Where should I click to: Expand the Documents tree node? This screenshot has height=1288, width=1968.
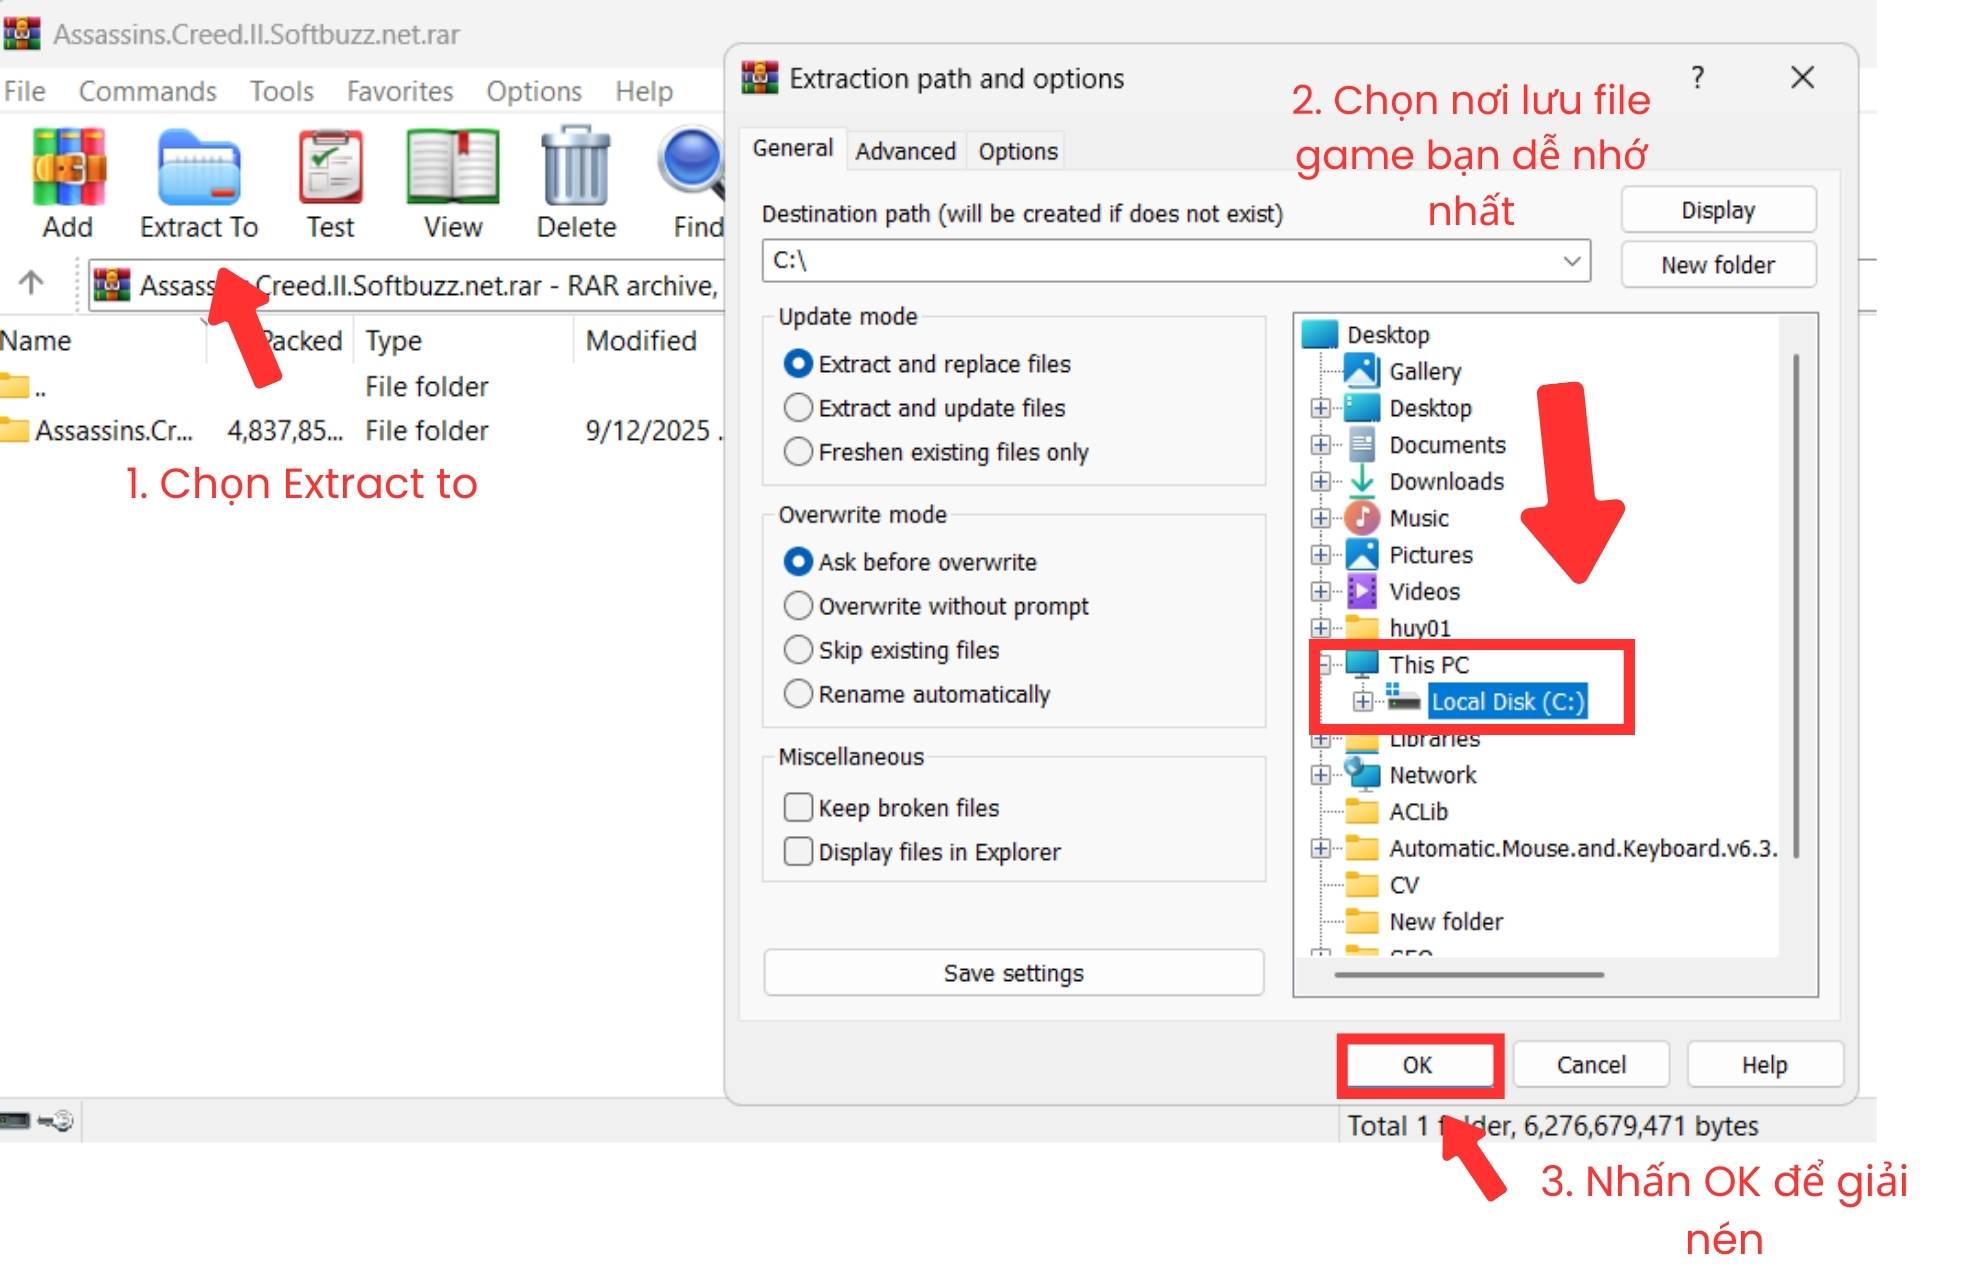coord(1320,444)
